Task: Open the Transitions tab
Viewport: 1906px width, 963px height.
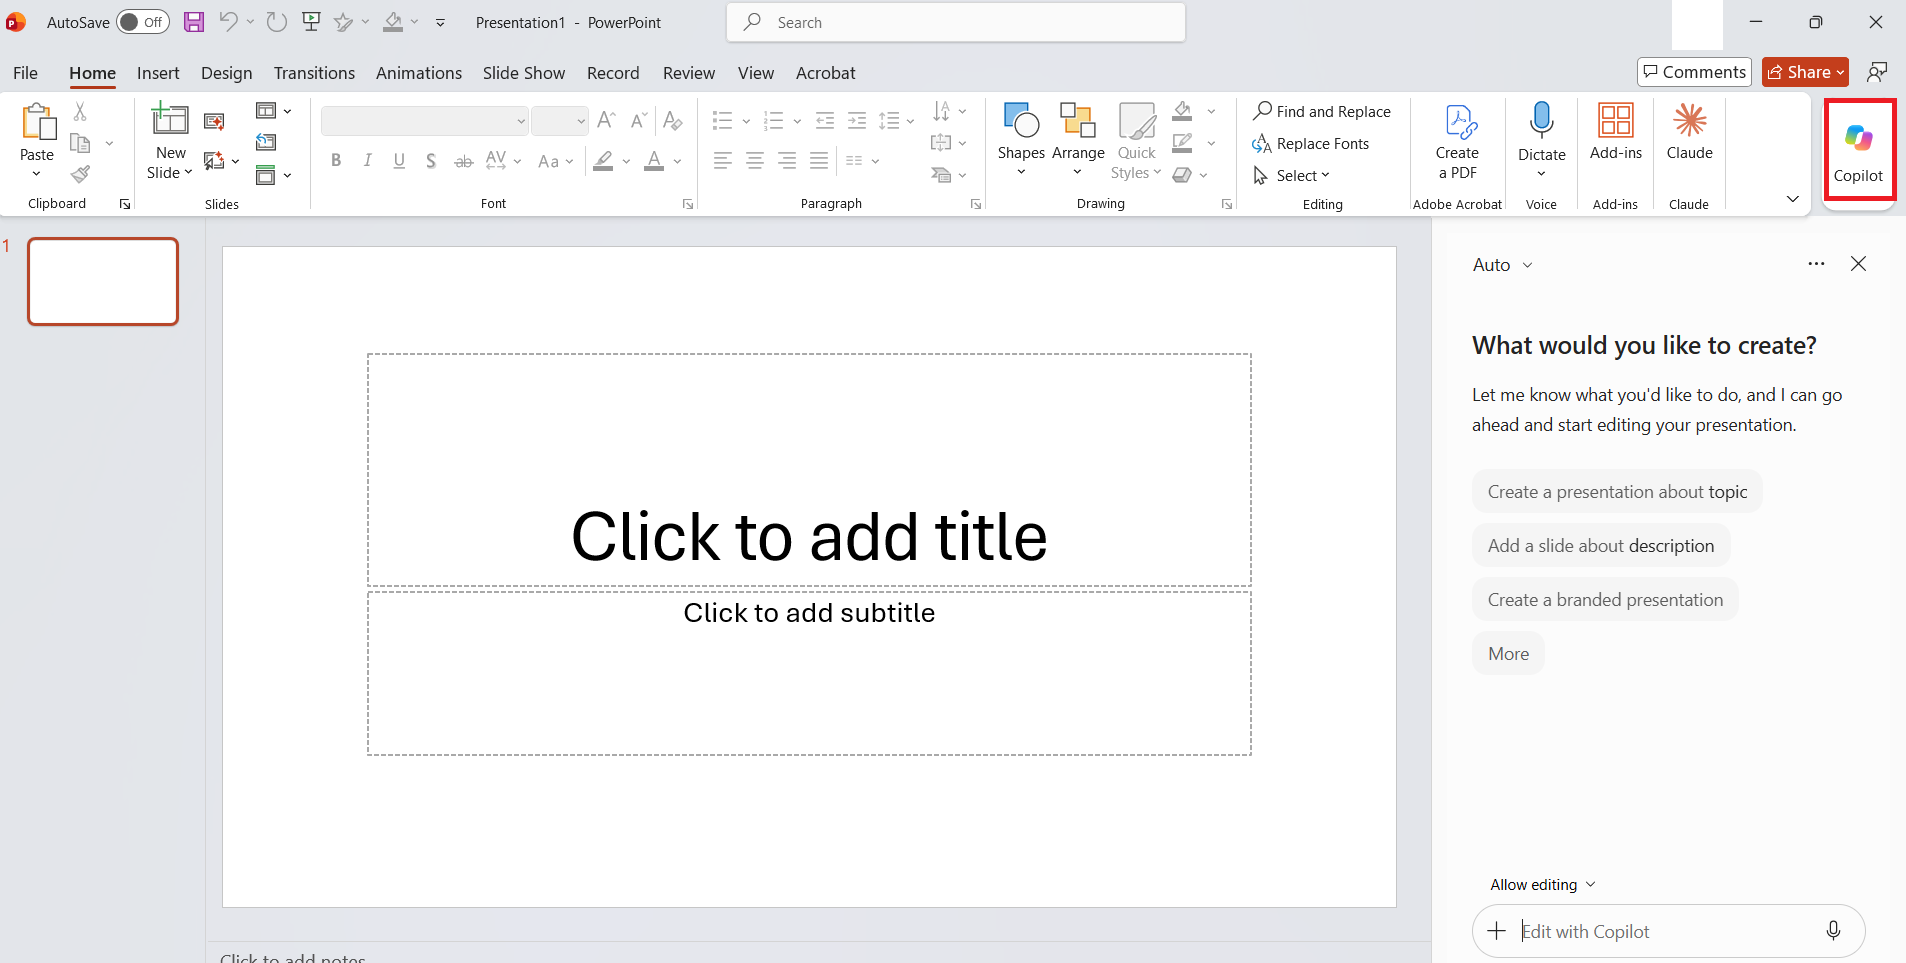Action: (314, 73)
